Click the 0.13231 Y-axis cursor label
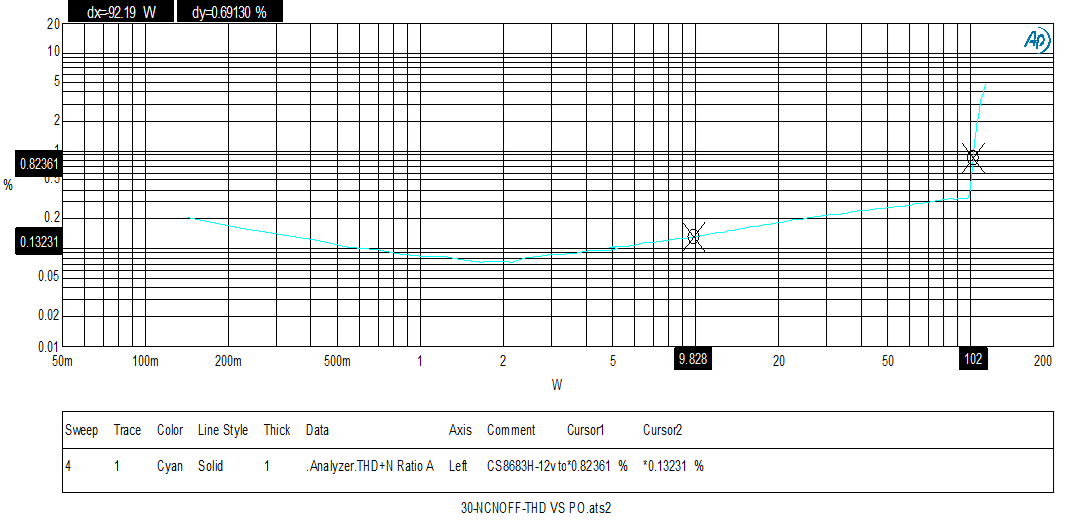 pyautogui.click(x=40, y=241)
